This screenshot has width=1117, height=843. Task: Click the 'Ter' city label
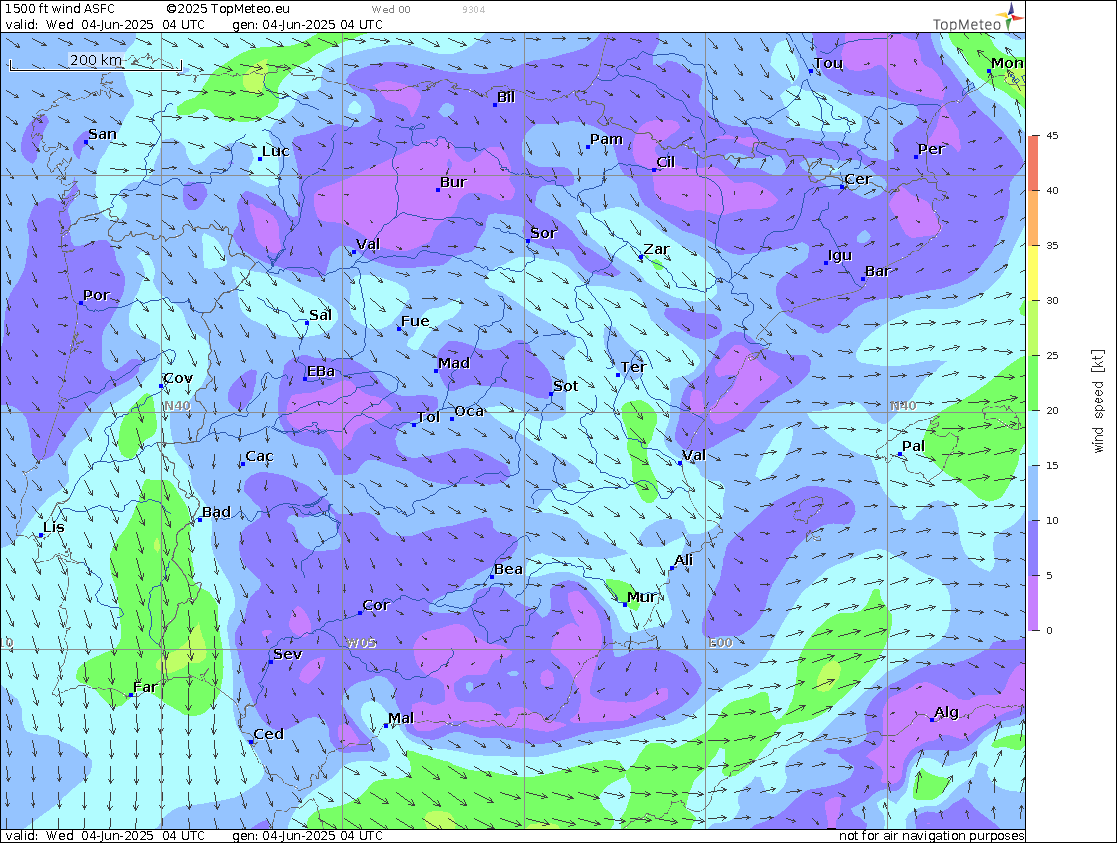[633, 367]
